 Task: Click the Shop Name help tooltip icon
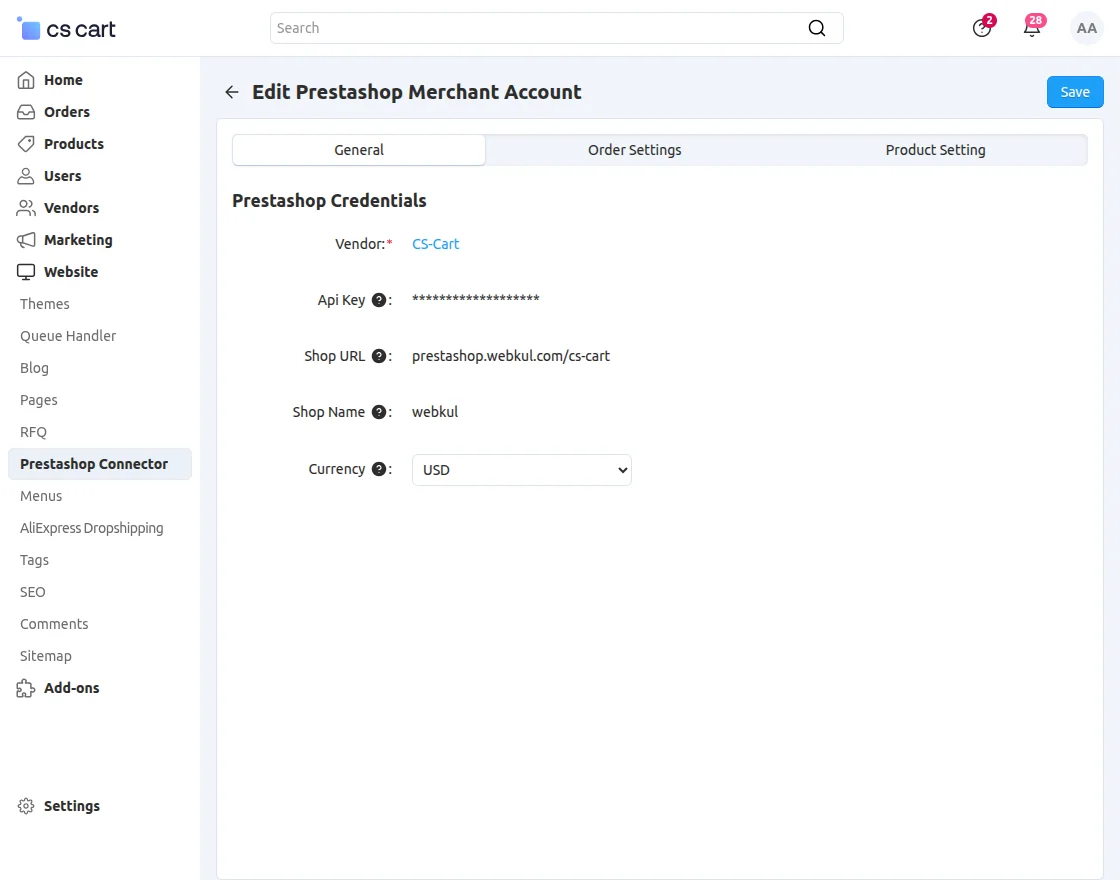pos(379,412)
